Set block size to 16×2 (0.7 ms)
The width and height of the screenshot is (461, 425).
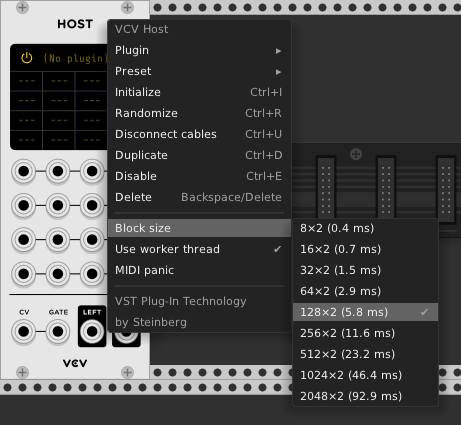click(365, 249)
